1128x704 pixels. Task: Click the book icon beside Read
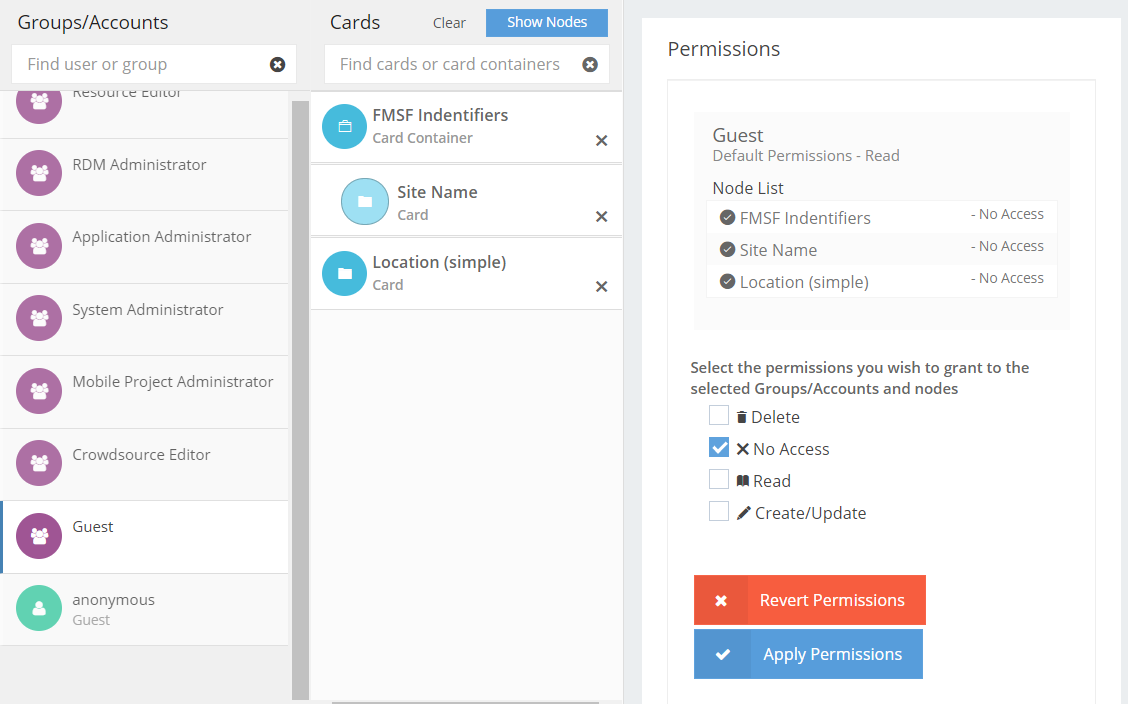point(740,480)
